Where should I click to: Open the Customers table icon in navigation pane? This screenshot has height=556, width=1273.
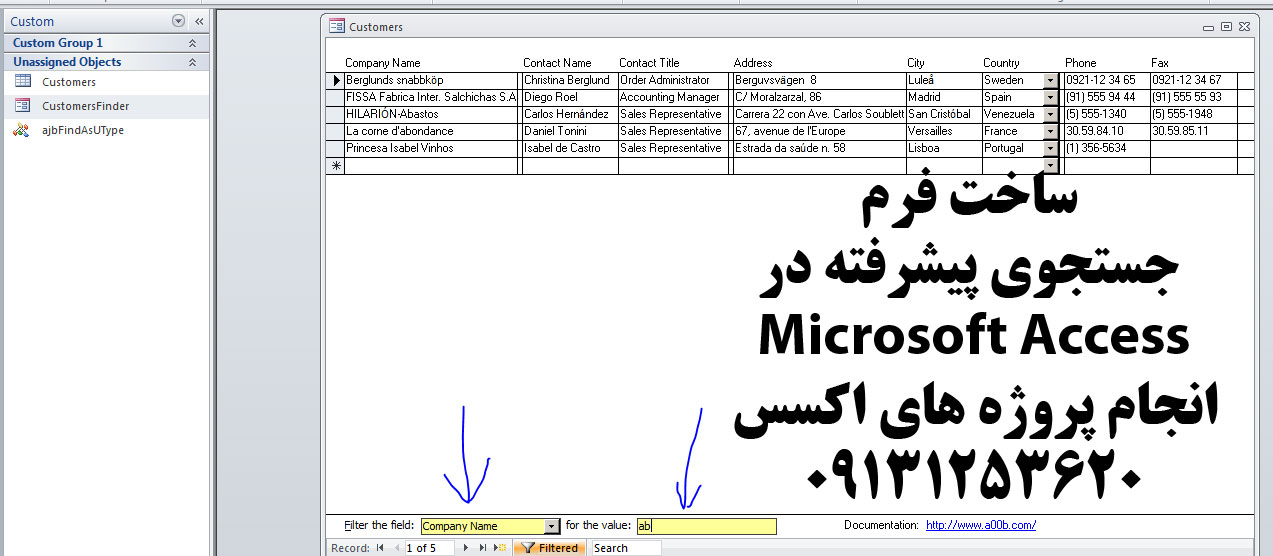tap(23, 82)
